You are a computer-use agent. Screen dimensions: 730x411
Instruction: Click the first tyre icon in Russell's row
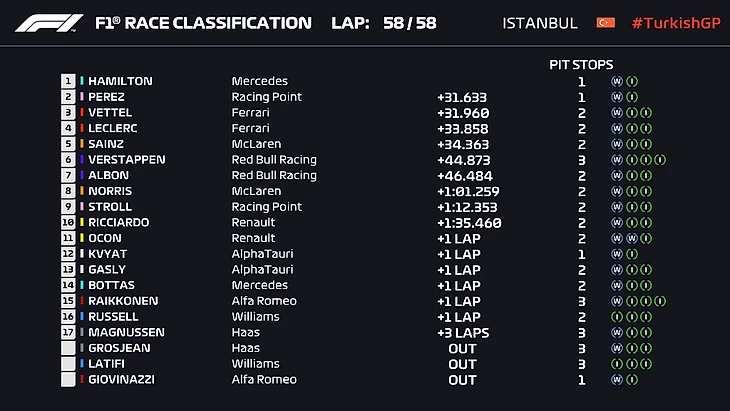(617, 317)
